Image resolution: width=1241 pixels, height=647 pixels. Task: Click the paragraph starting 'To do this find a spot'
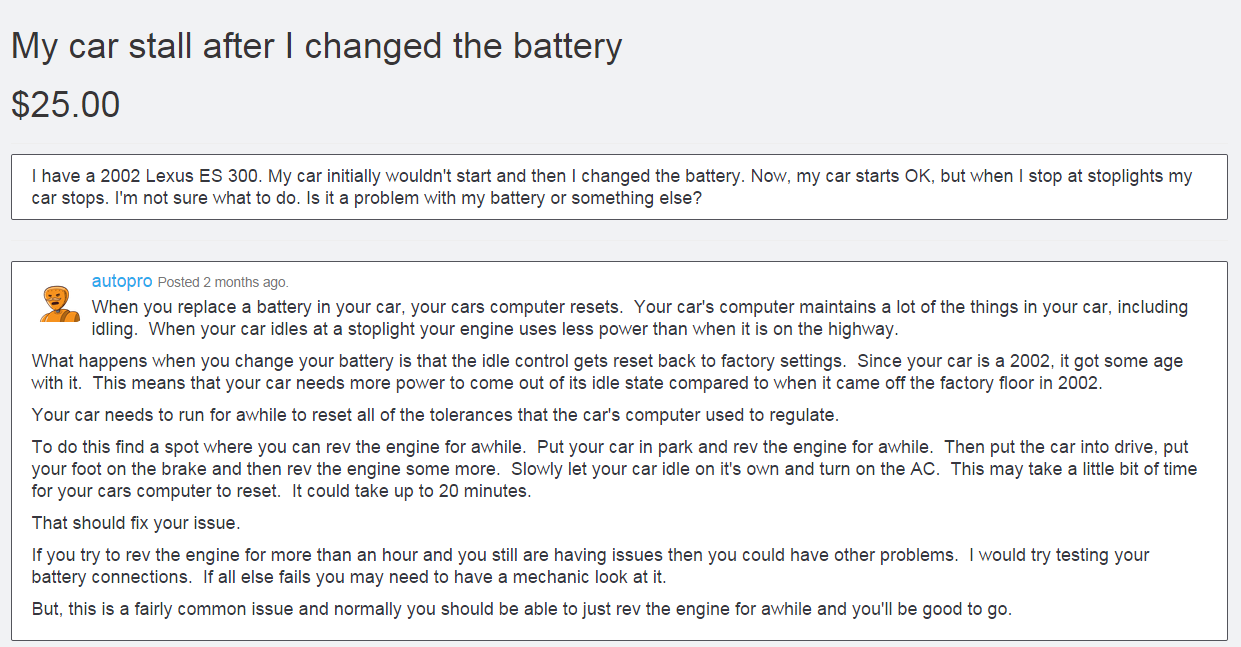pyautogui.click(x=614, y=469)
